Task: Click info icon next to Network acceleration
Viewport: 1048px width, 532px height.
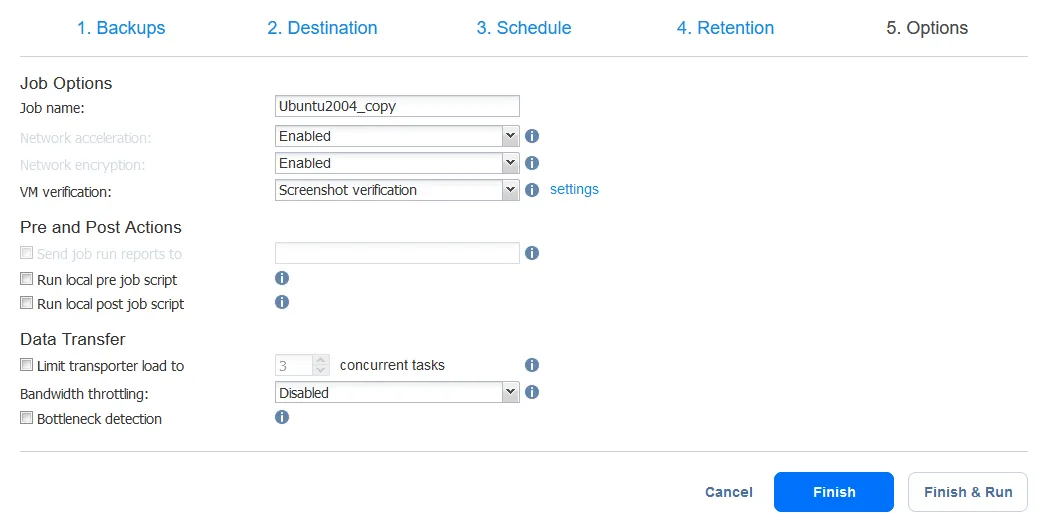Action: [532, 136]
